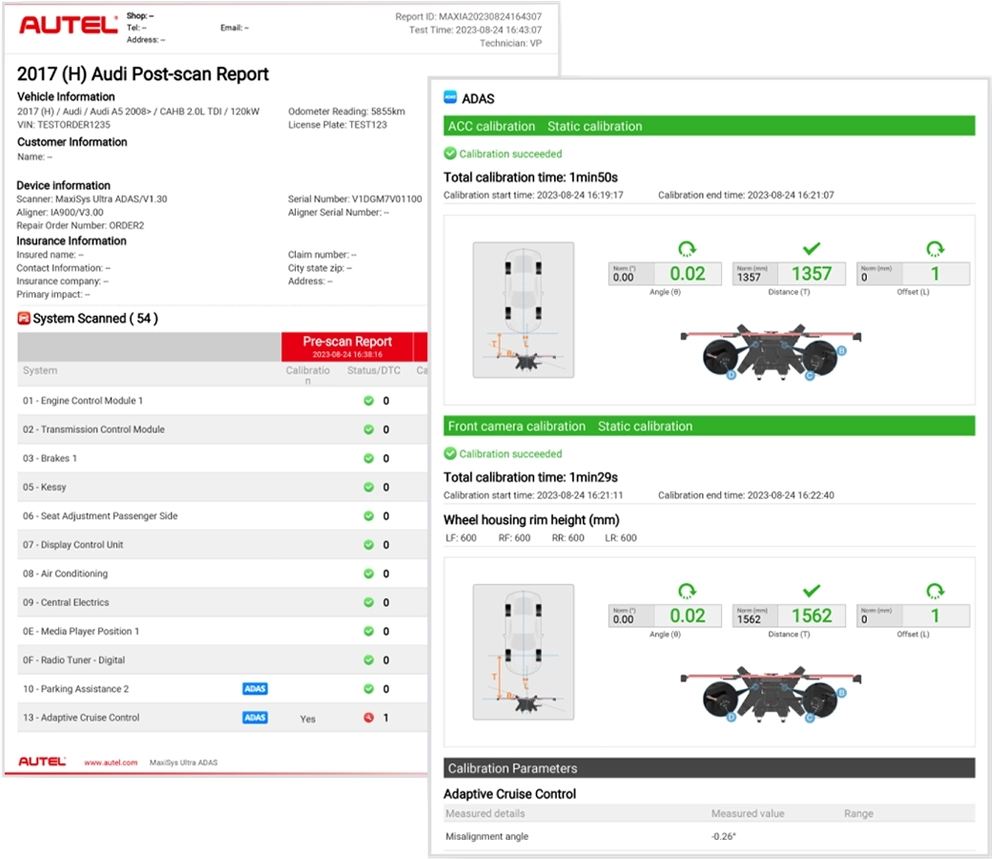
Task: Click the green status check for Kessy
Action: (x=369, y=487)
